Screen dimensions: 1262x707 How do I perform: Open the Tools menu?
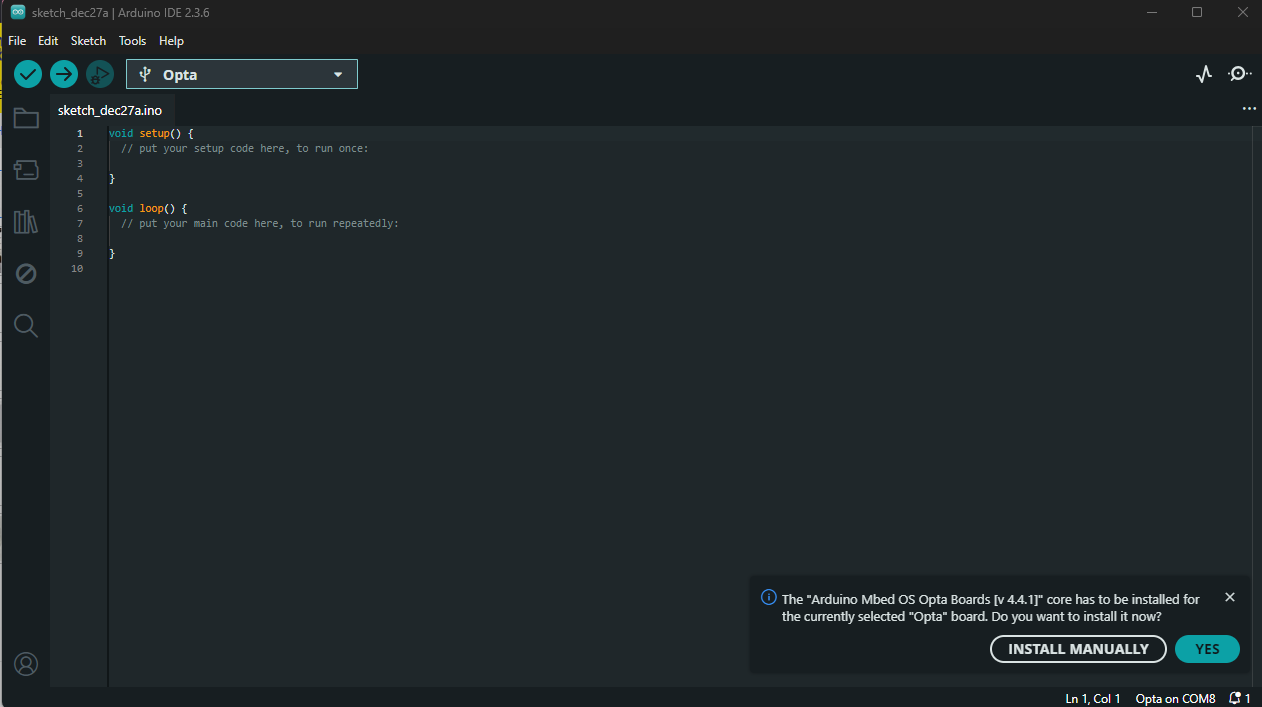click(132, 41)
